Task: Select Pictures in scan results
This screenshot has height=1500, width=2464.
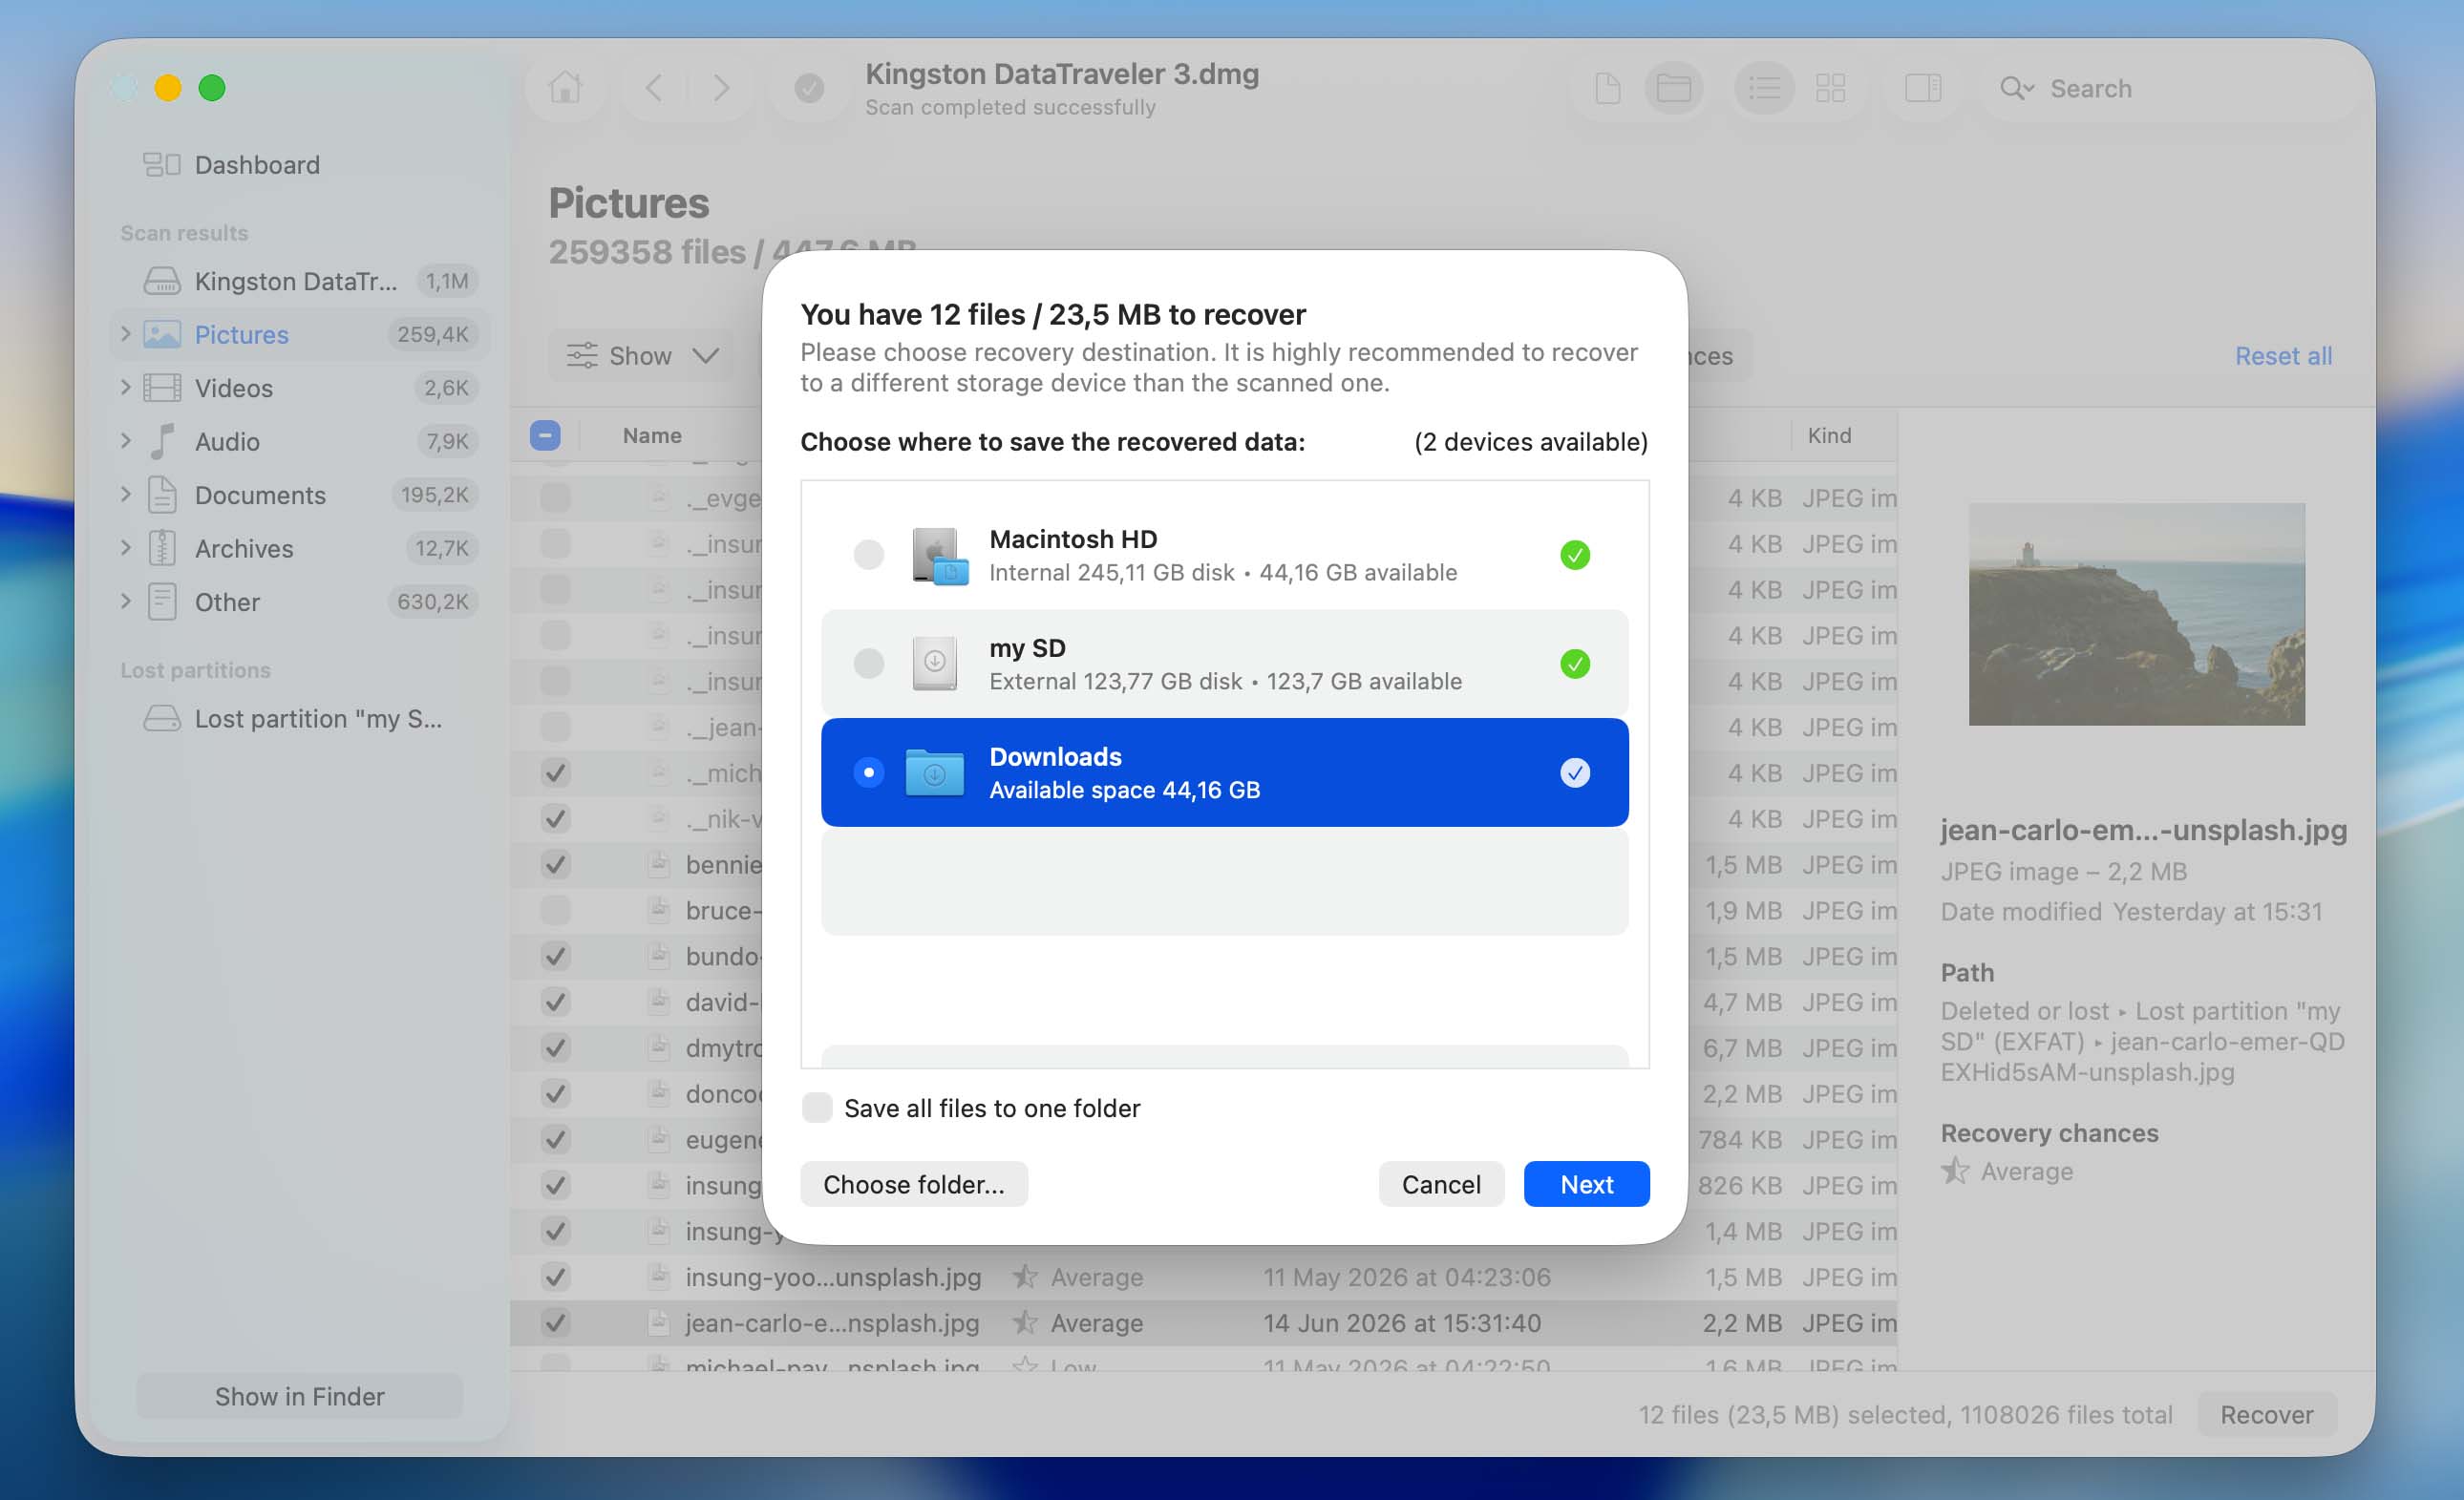Action: point(300,334)
